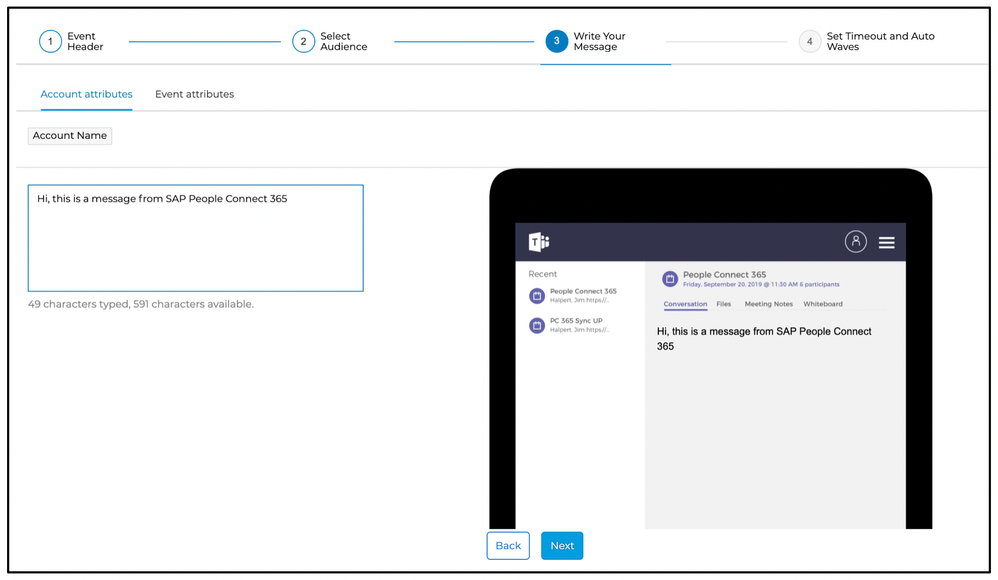The width and height of the screenshot is (998, 580).
Task: Click the preview message text
Action: 764,339
